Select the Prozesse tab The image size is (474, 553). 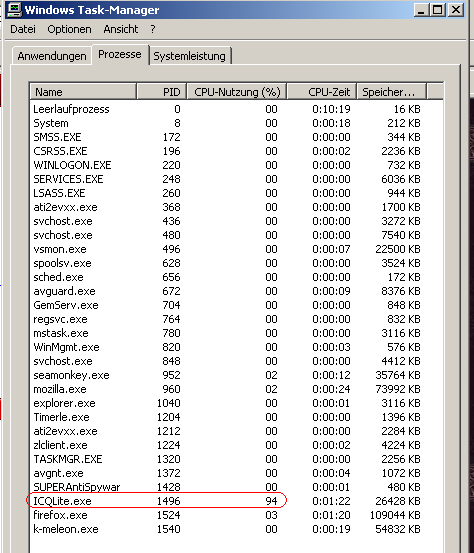tap(120, 54)
